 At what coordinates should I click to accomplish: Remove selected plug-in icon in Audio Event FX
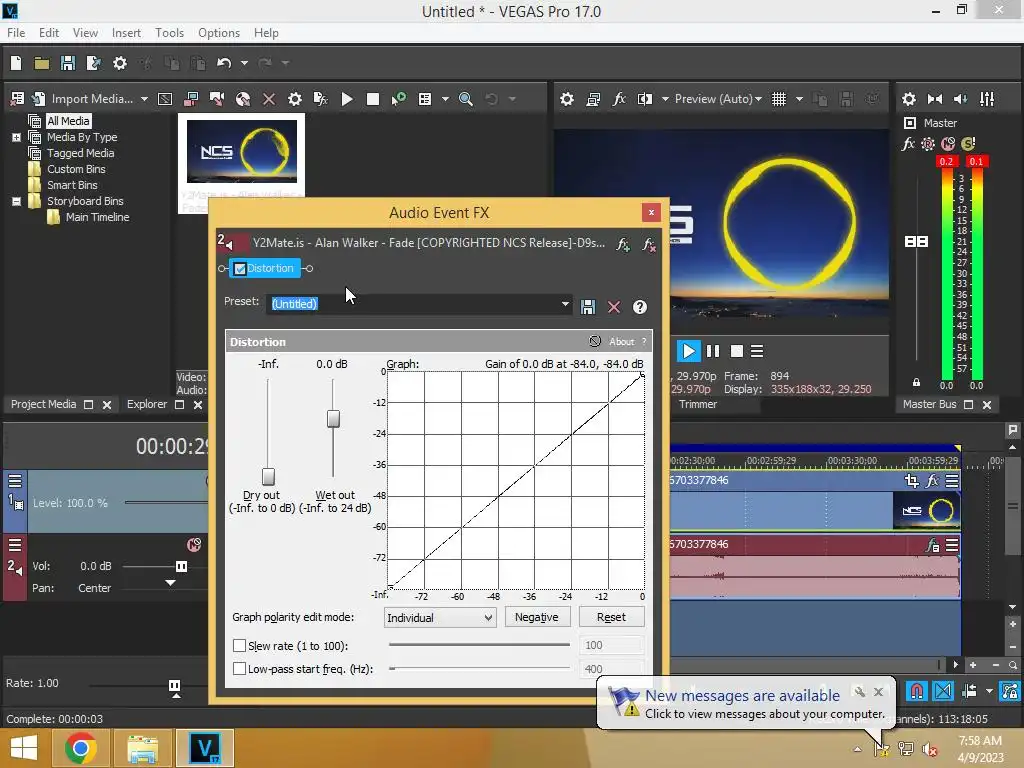[x=648, y=244]
